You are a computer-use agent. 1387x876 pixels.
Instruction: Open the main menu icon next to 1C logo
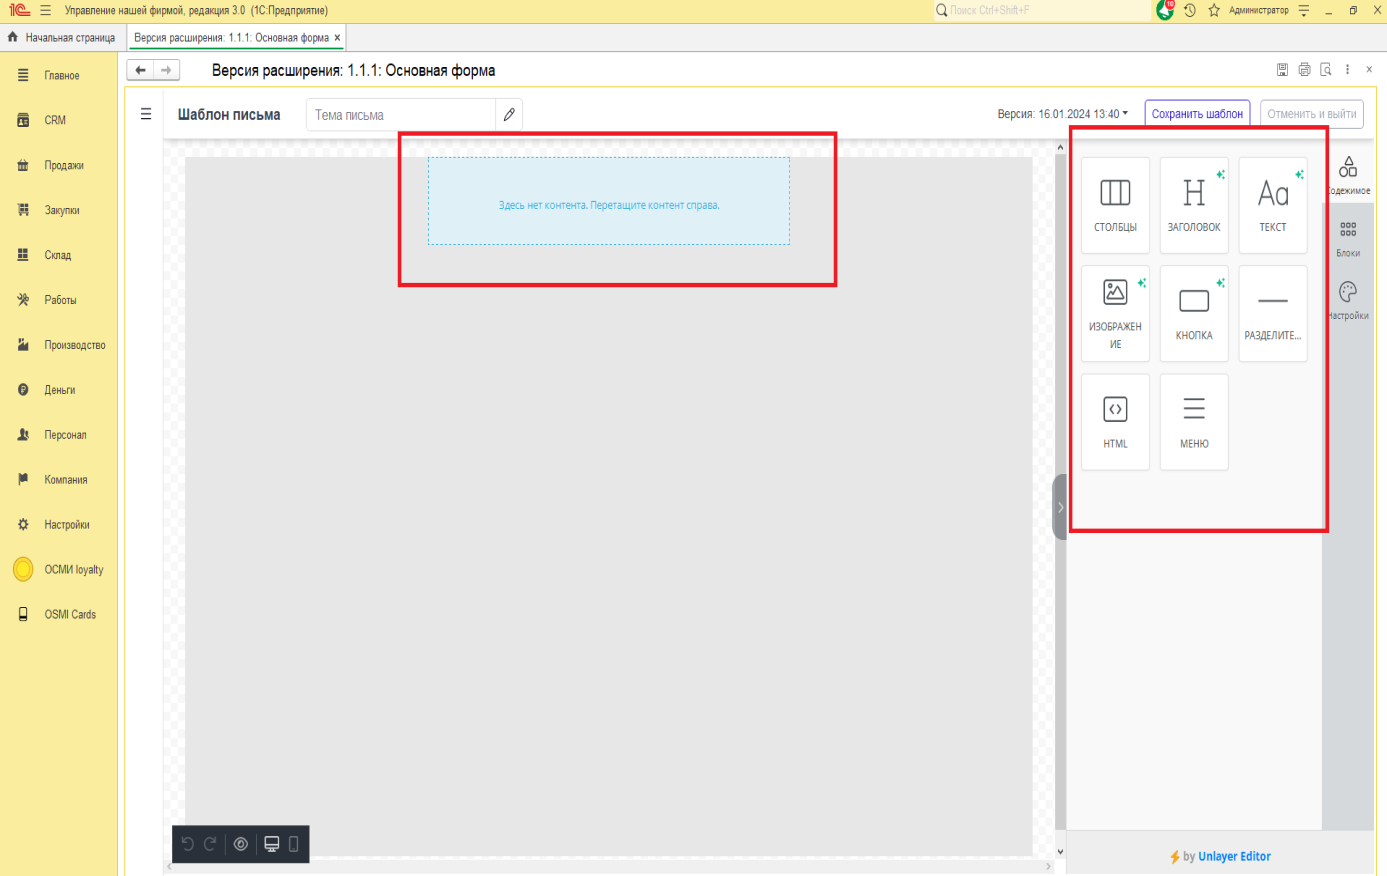(x=45, y=10)
